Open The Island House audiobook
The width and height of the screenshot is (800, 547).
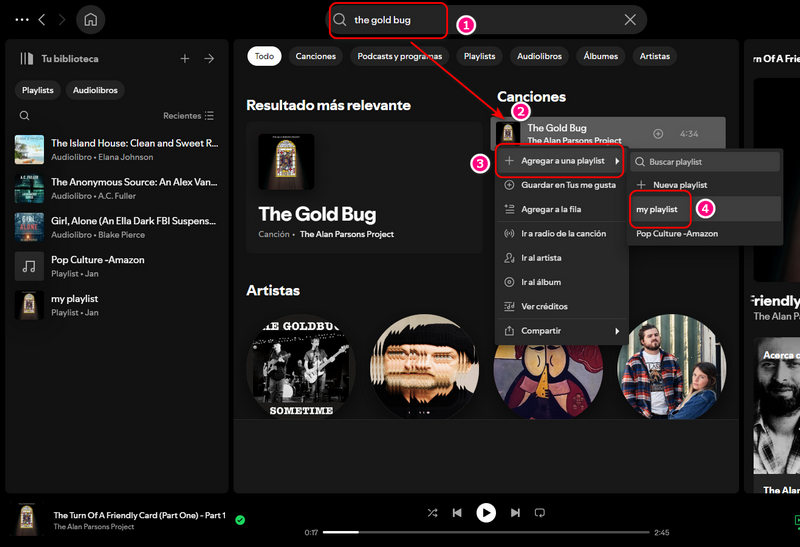[x=117, y=150]
